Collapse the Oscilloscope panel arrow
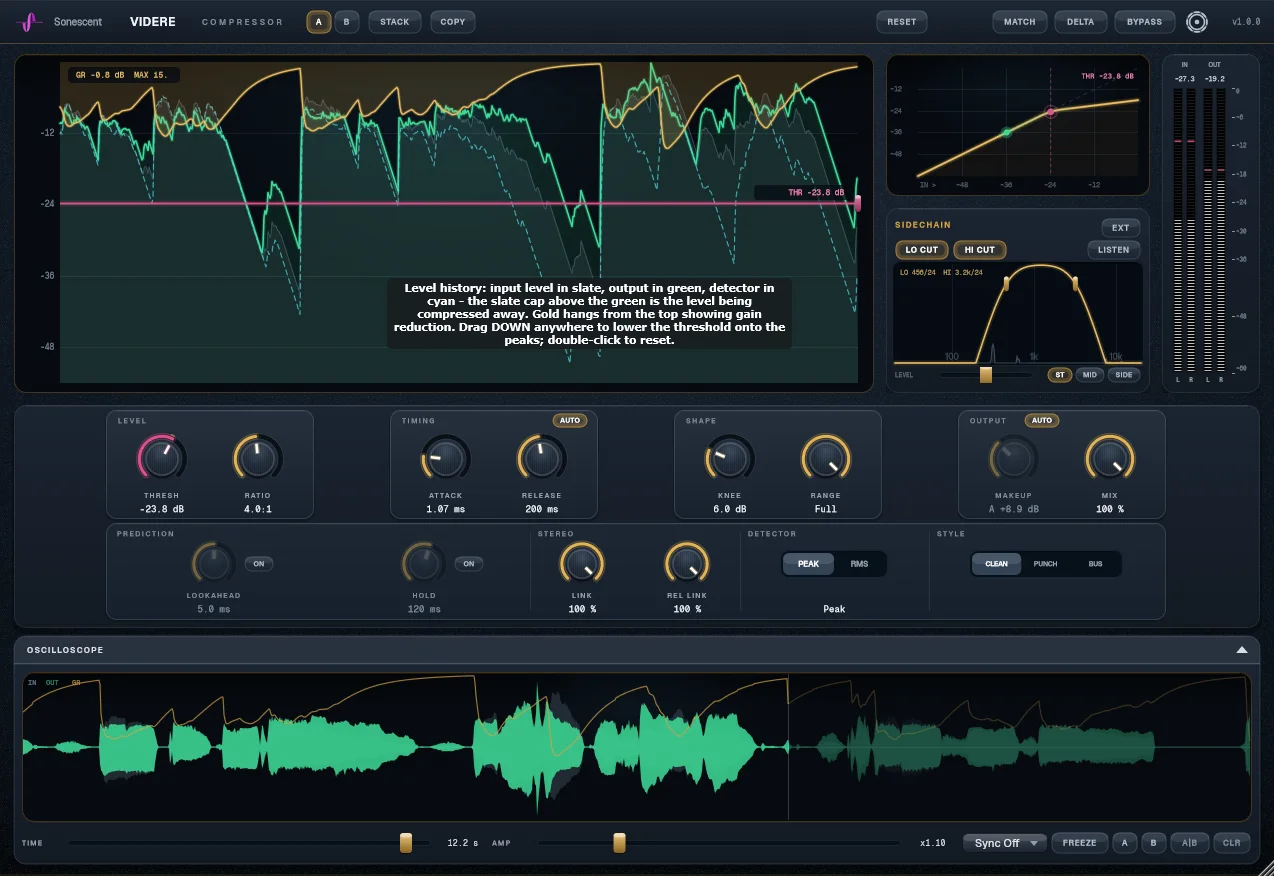This screenshot has height=876, width=1274. click(1242, 650)
